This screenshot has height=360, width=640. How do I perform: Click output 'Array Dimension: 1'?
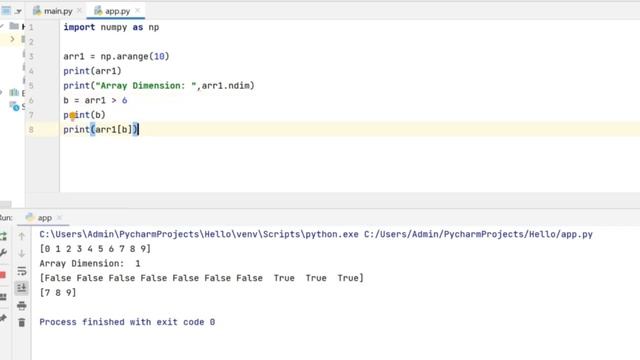tap(90, 263)
